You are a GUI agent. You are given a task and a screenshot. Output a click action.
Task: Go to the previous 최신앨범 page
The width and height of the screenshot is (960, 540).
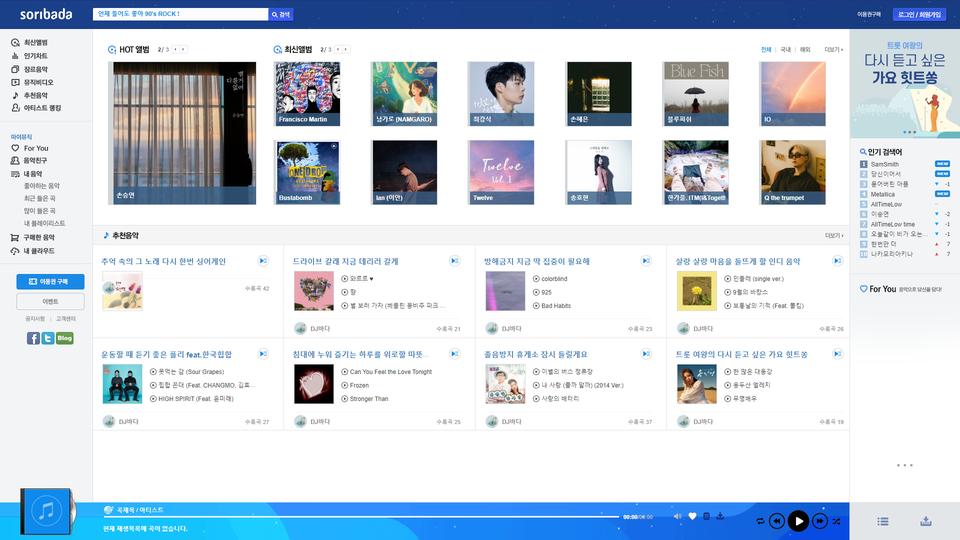(338, 50)
